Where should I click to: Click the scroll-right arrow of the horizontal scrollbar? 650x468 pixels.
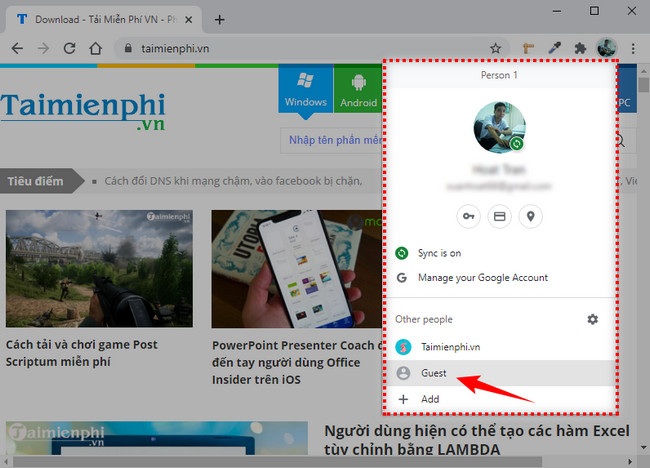(630, 461)
